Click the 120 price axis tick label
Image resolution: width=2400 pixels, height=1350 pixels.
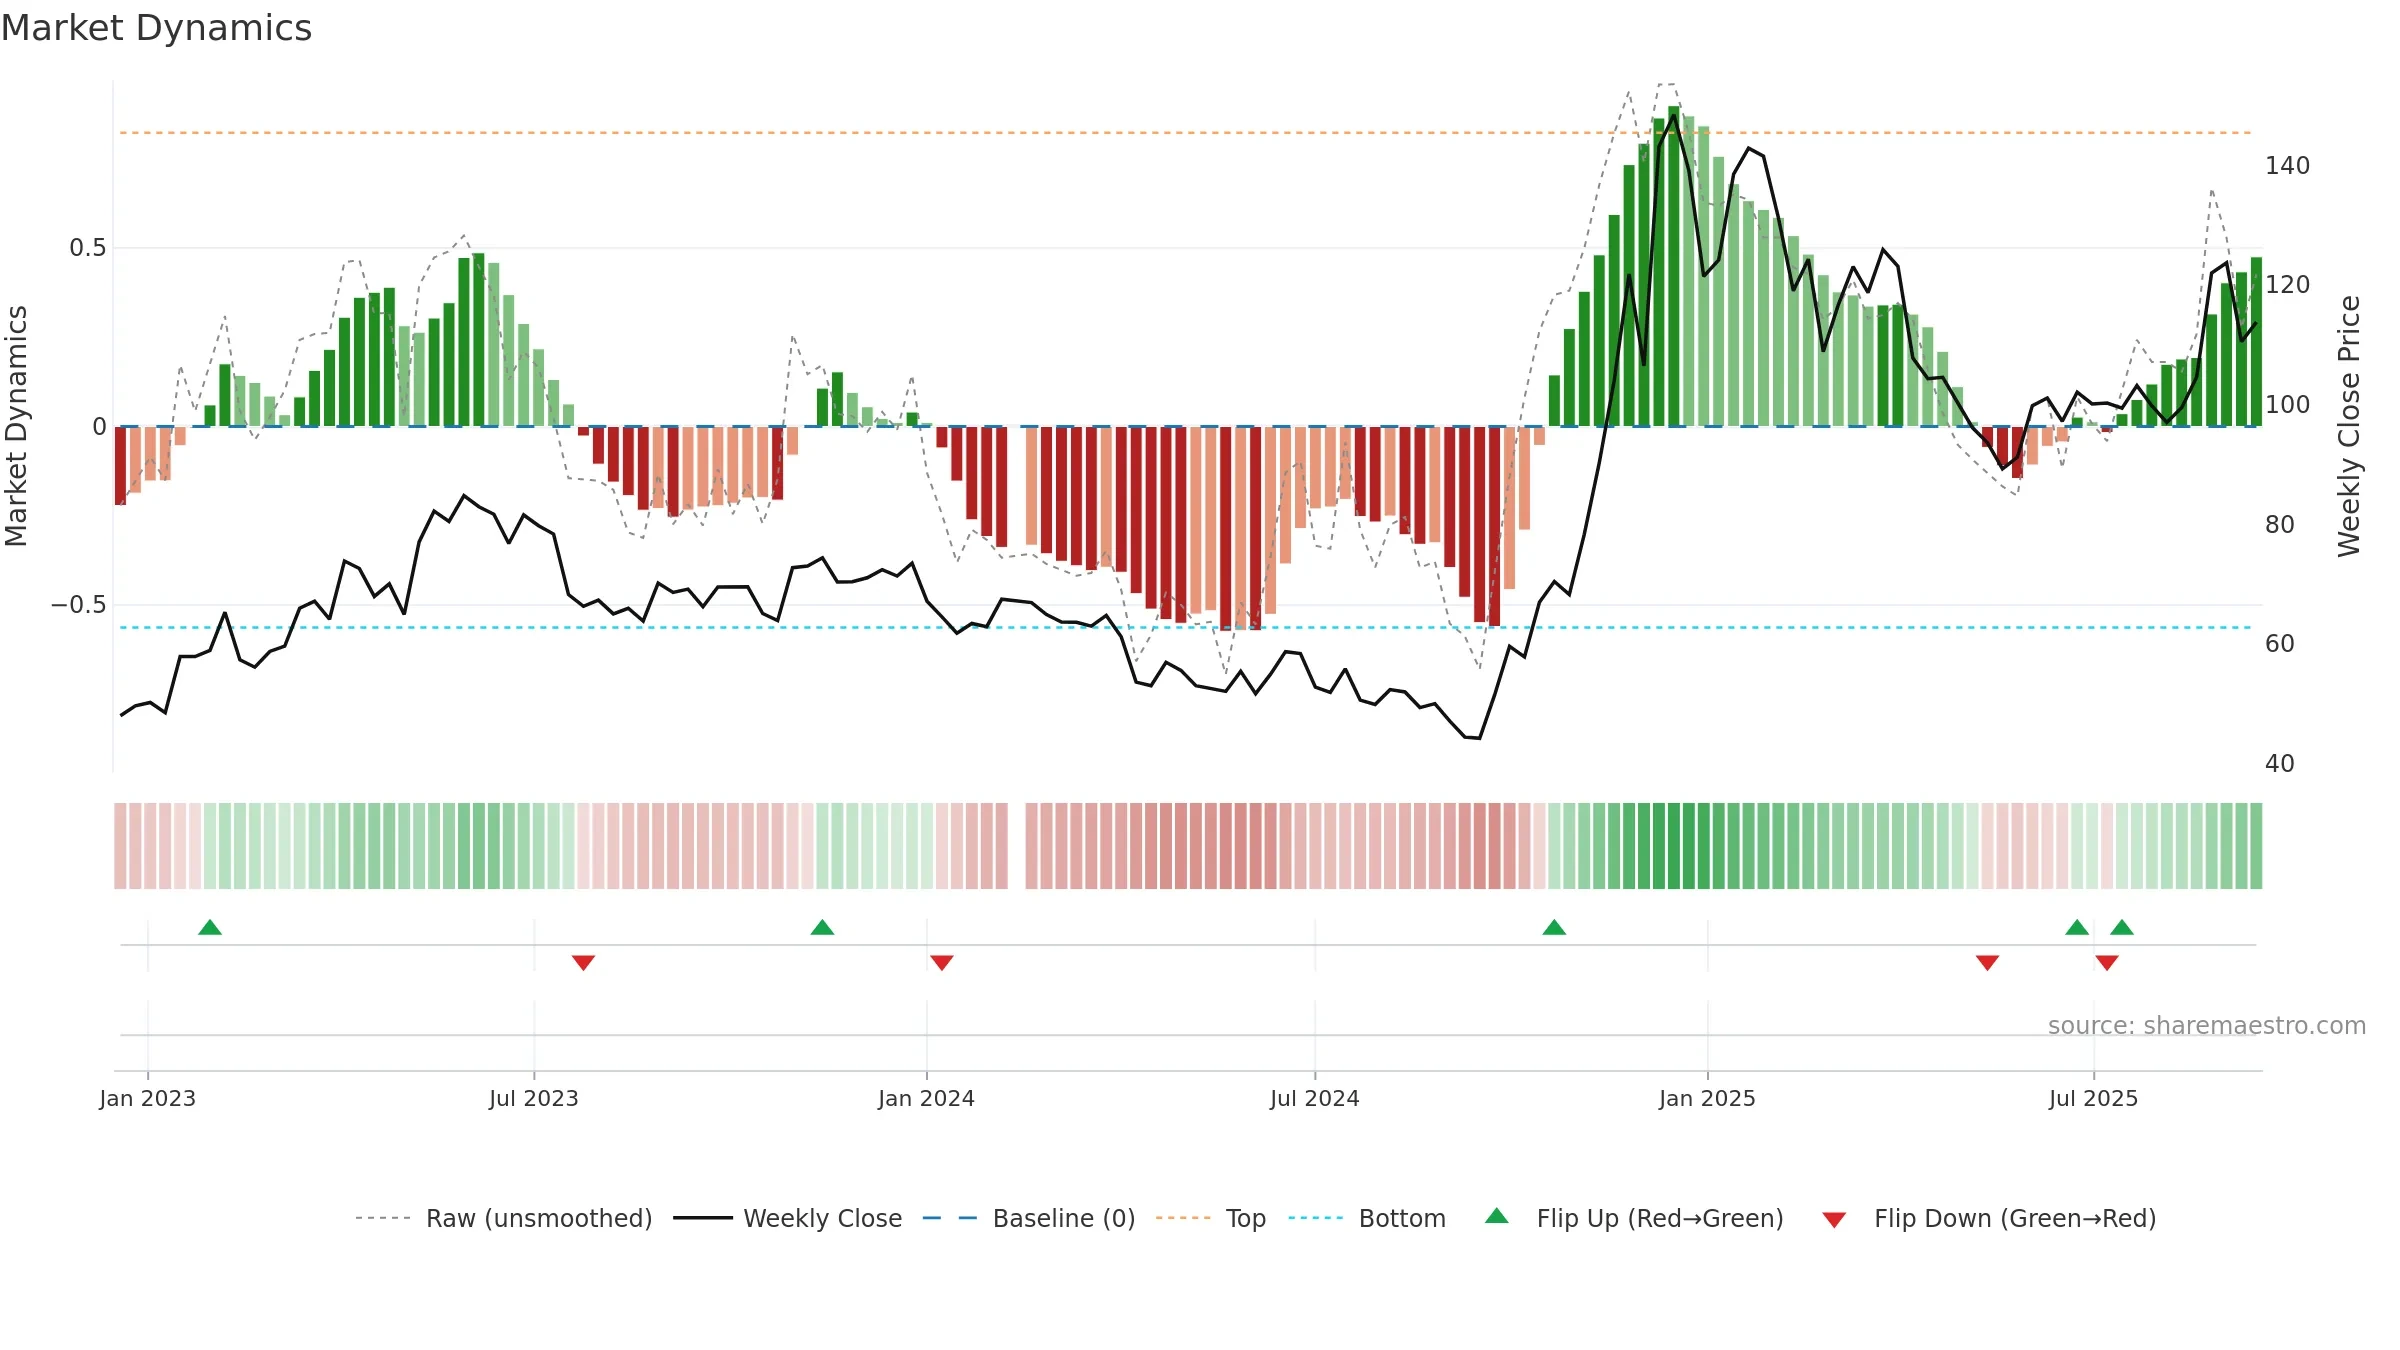point(2288,285)
